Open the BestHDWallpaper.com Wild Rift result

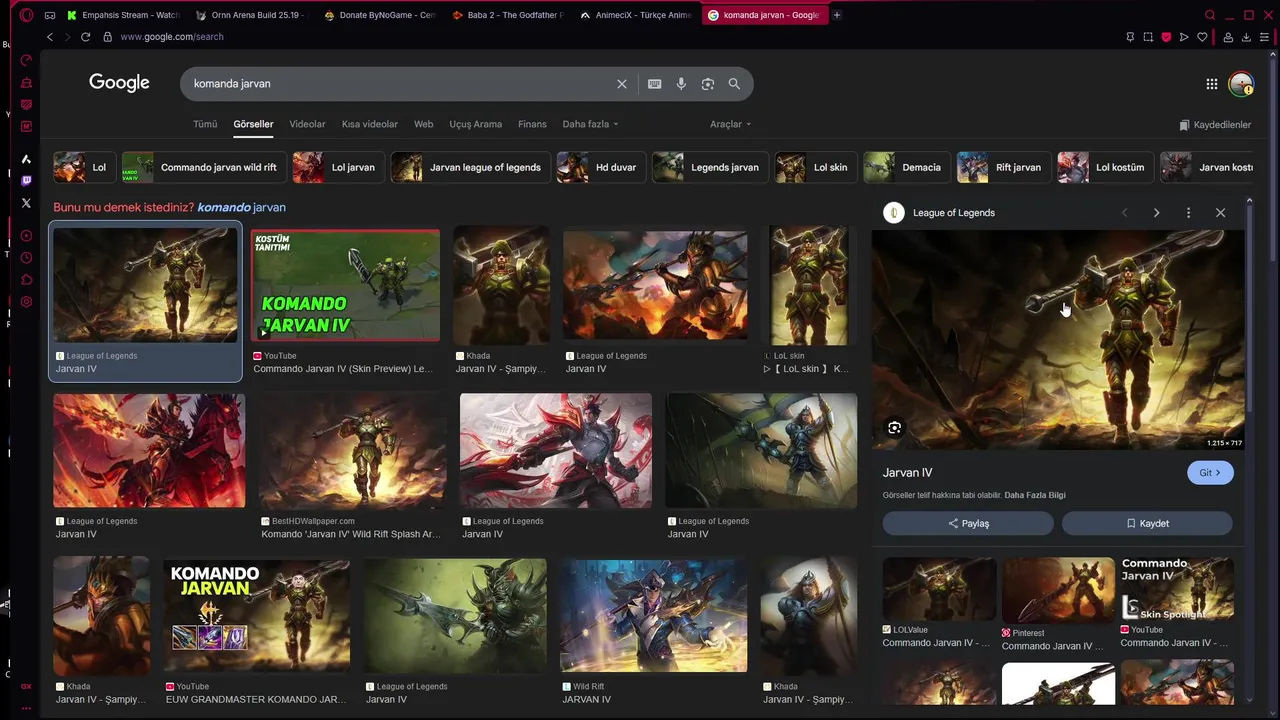(x=352, y=451)
